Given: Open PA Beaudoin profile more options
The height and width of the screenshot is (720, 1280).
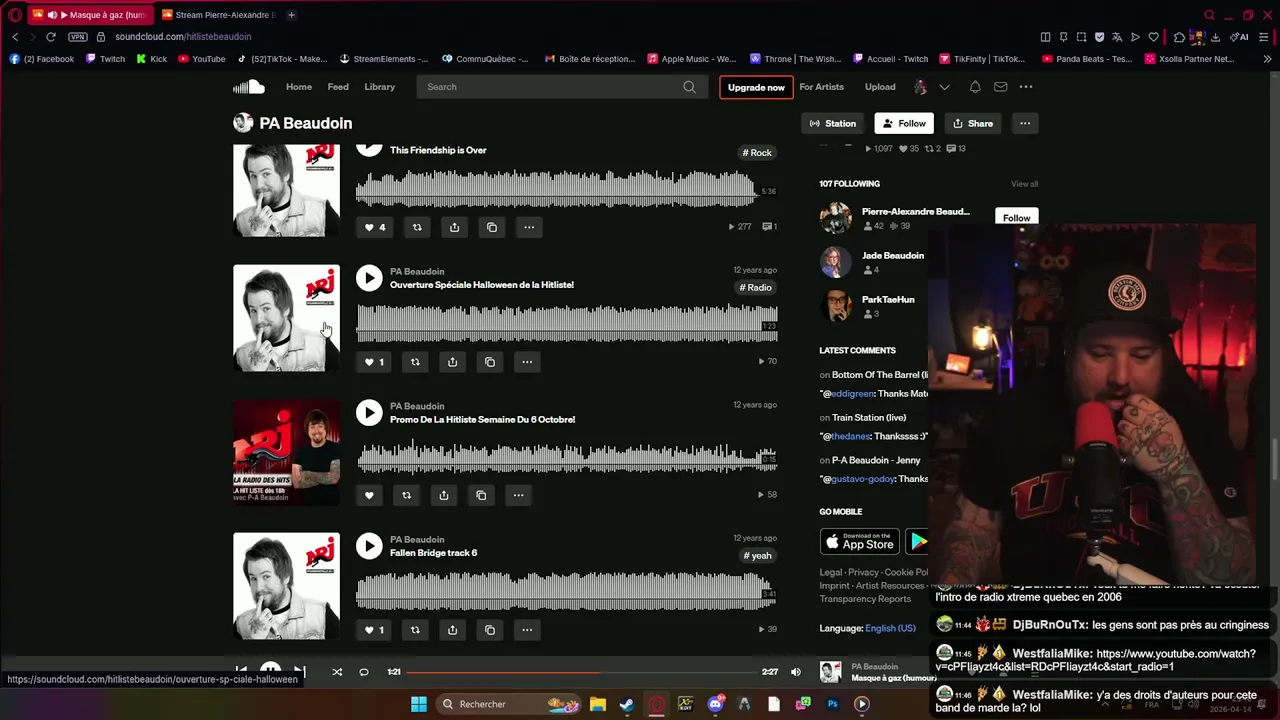Looking at the screenshot, I should 1025,123.
